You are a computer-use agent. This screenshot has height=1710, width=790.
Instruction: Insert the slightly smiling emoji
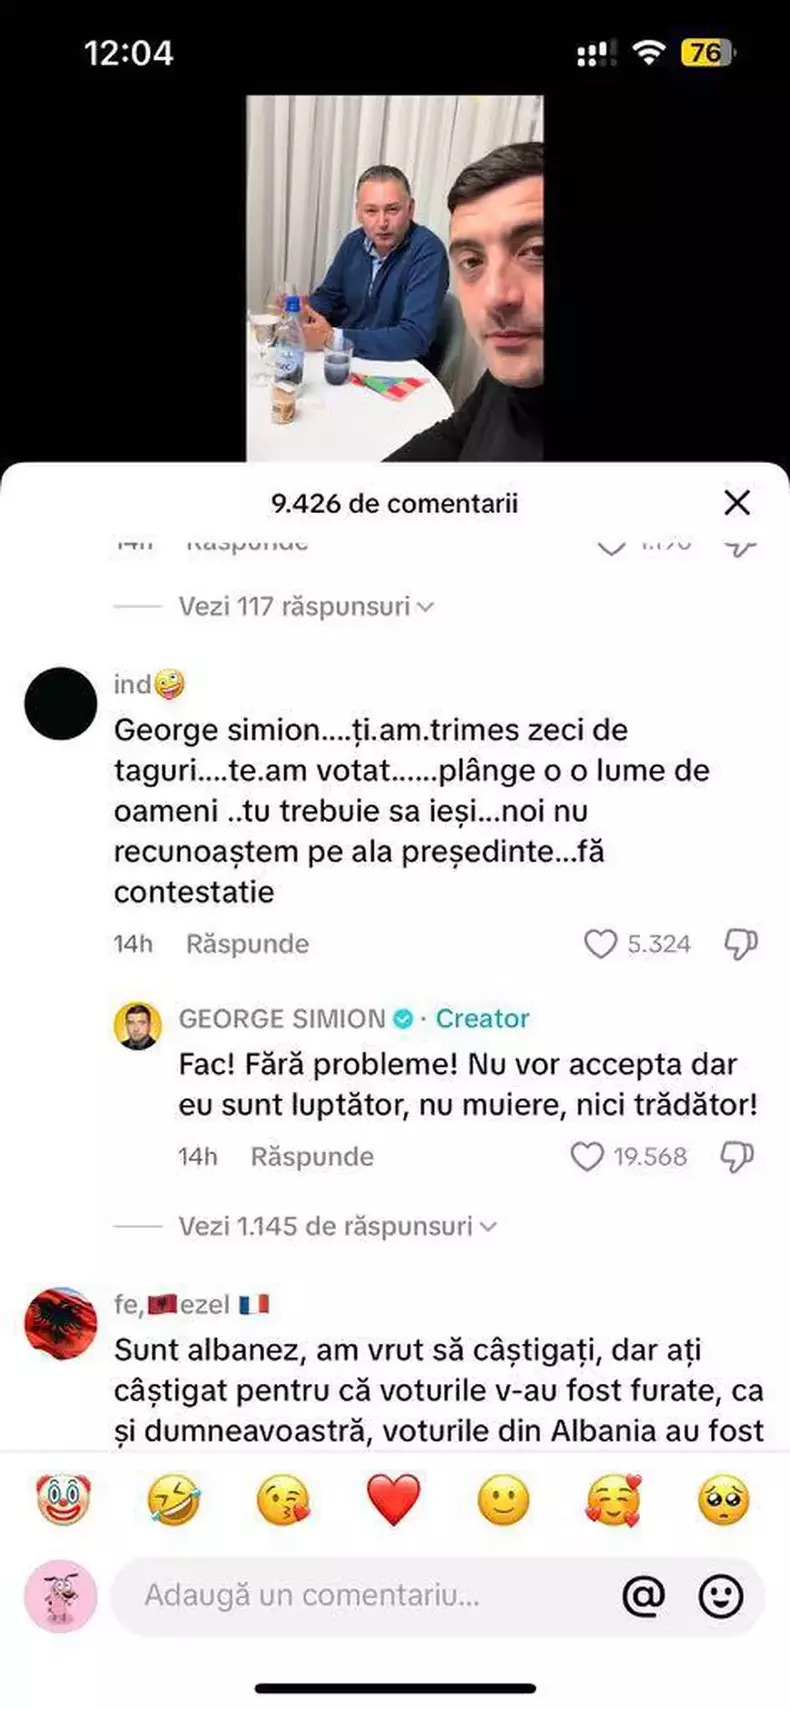(504, 1500)
